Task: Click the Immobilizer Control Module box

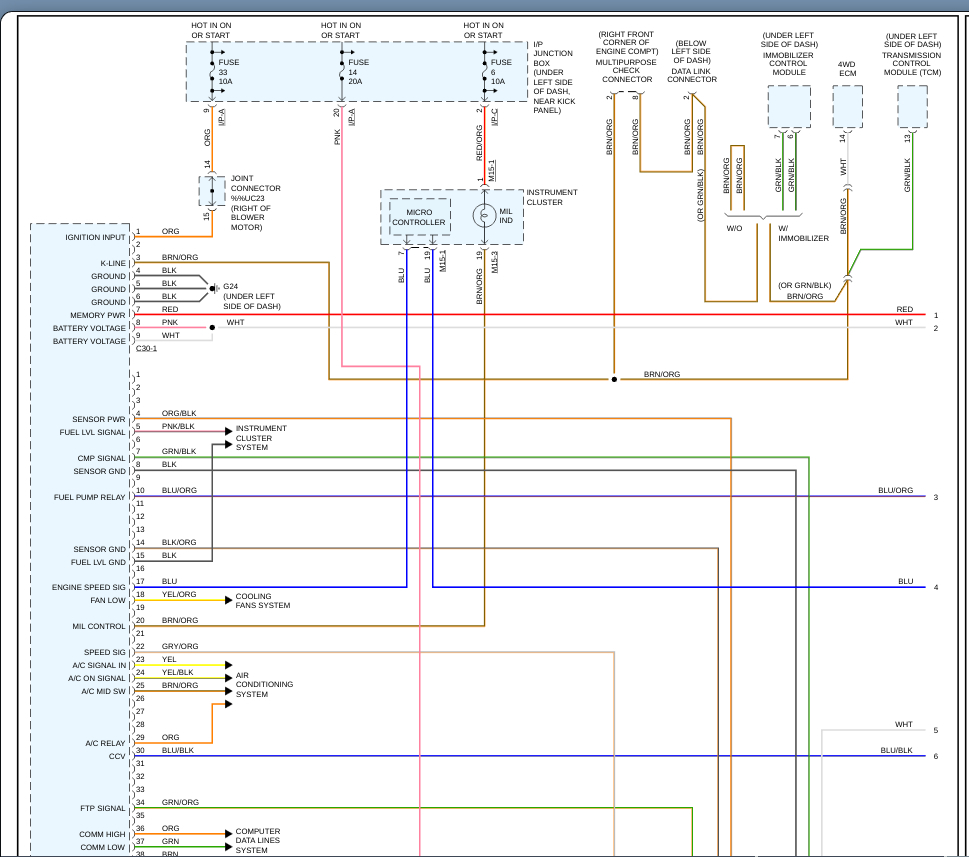Action: tap(788, 106)
